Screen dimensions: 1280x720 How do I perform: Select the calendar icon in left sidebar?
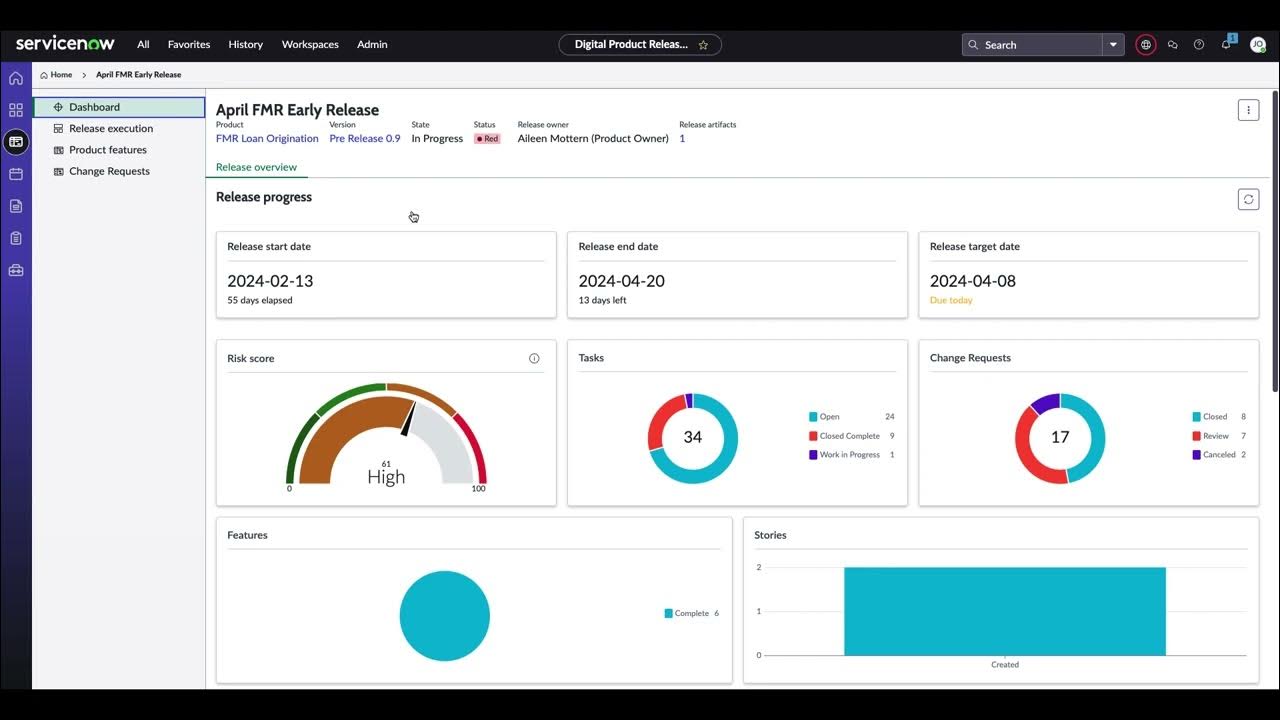[15, 173]
